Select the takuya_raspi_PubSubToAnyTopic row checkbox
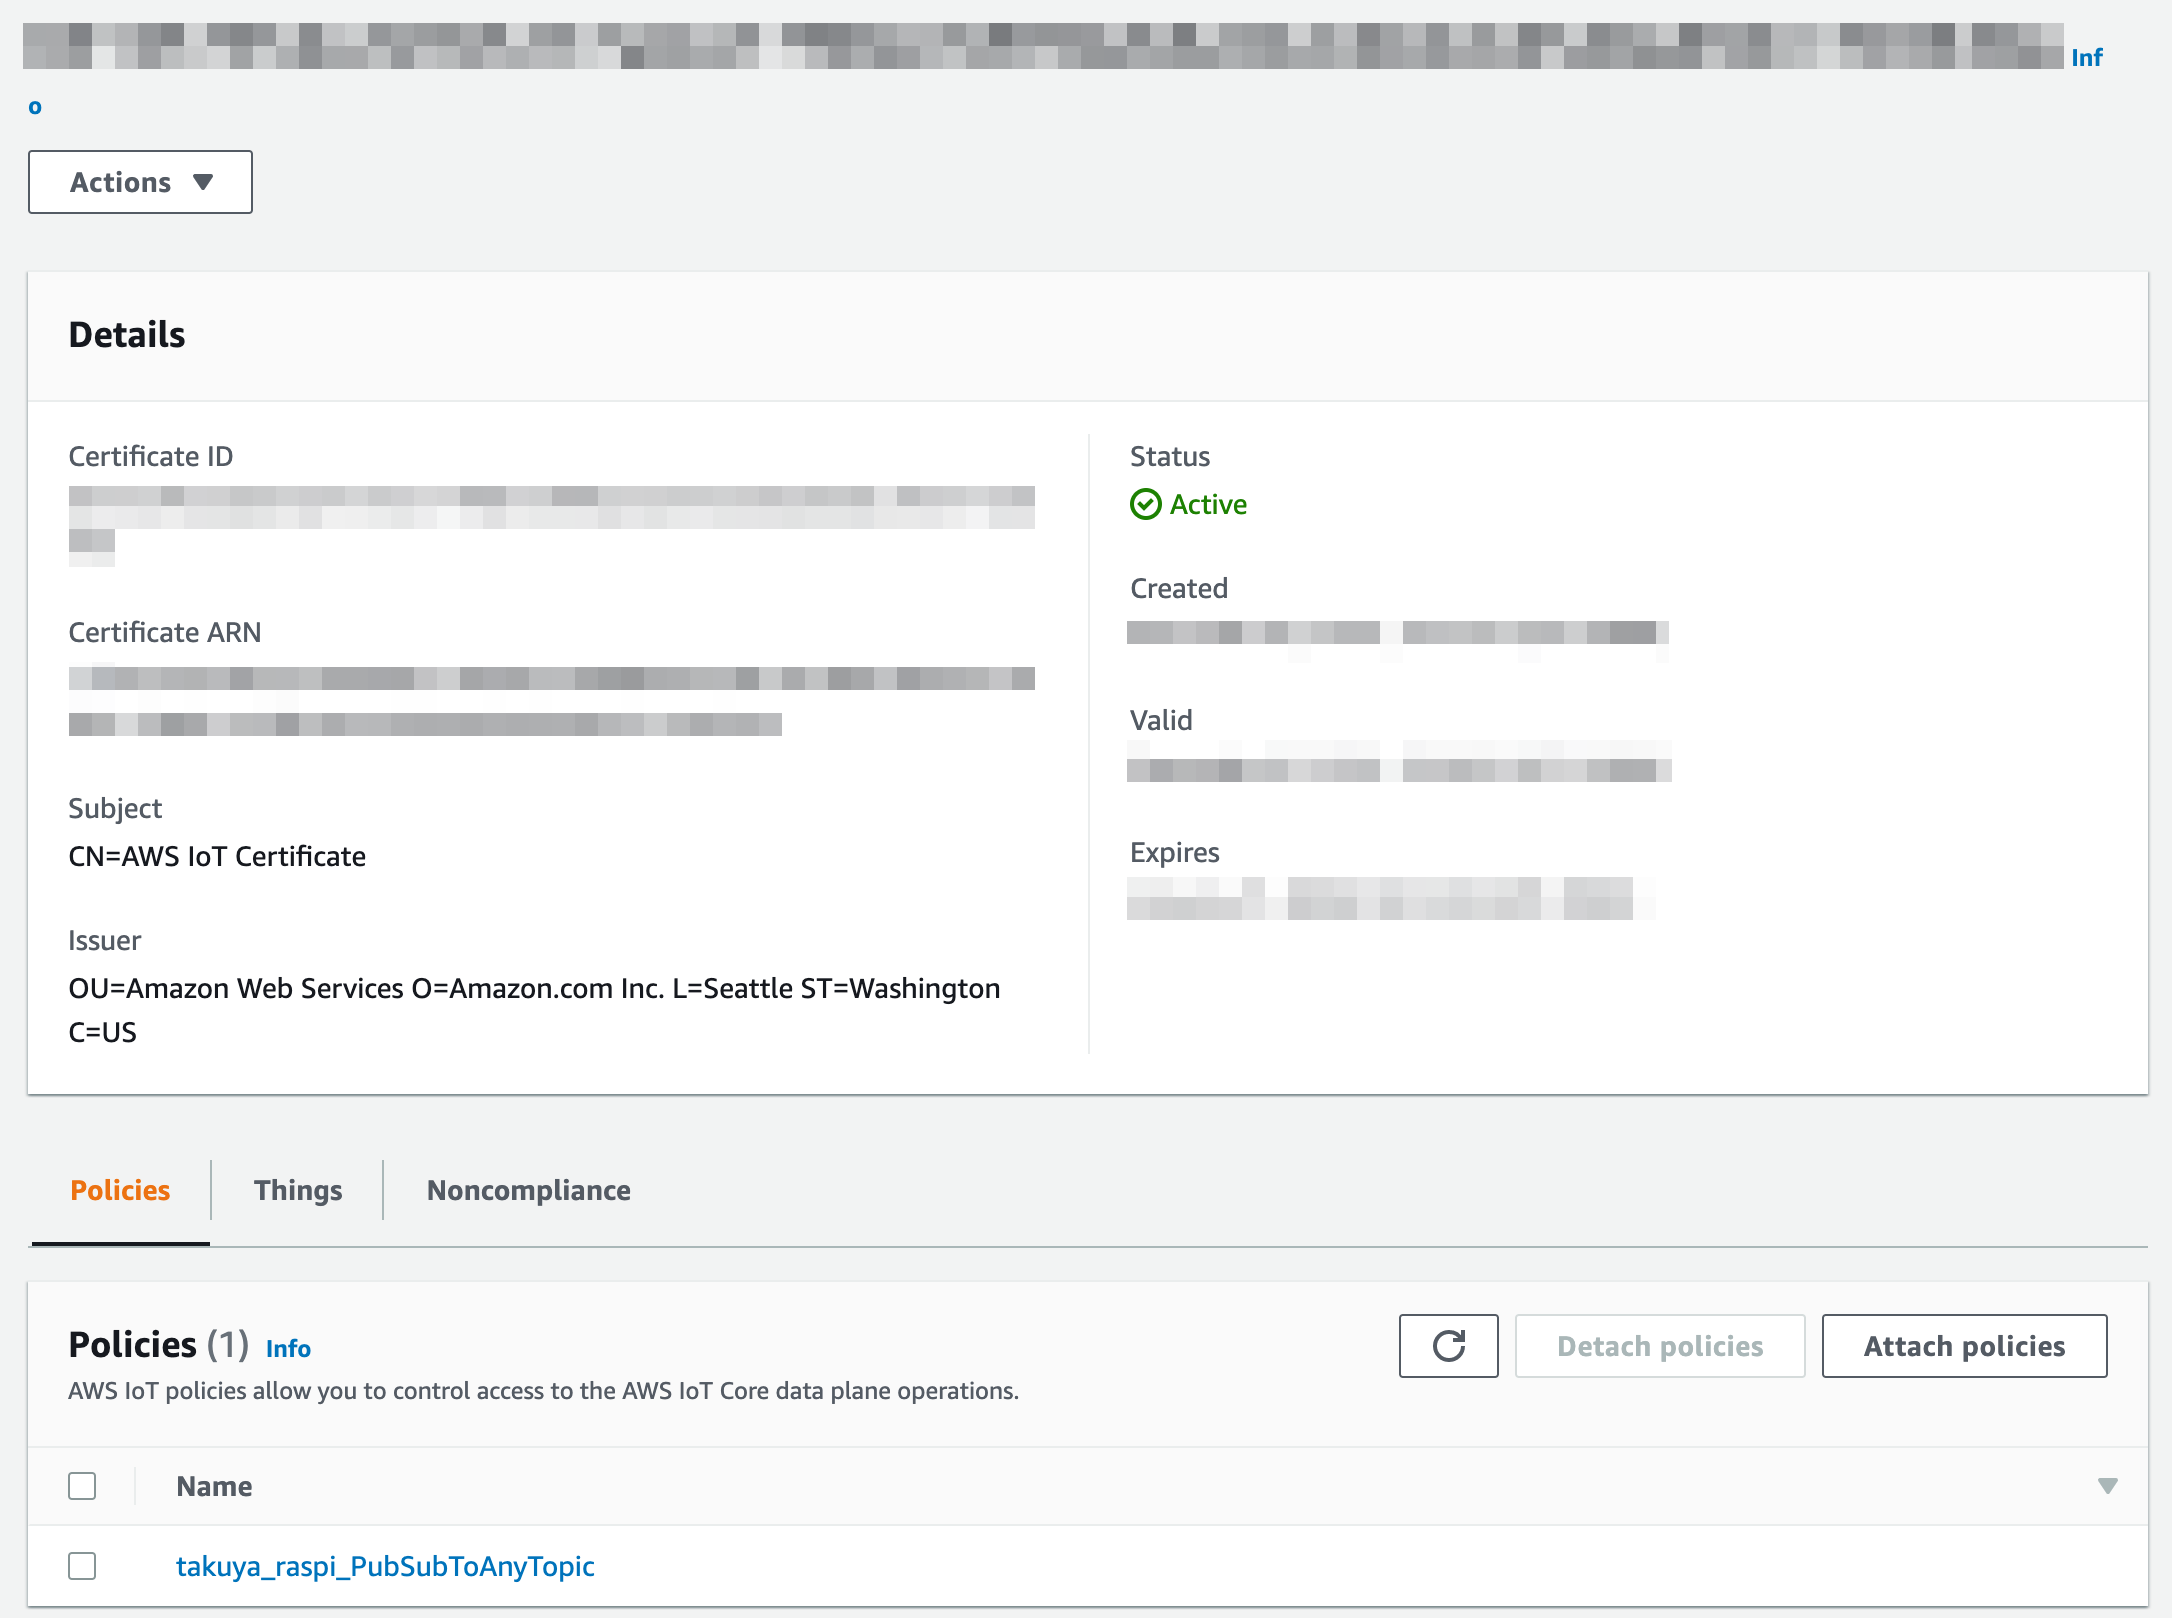 tap(82, 1566)
